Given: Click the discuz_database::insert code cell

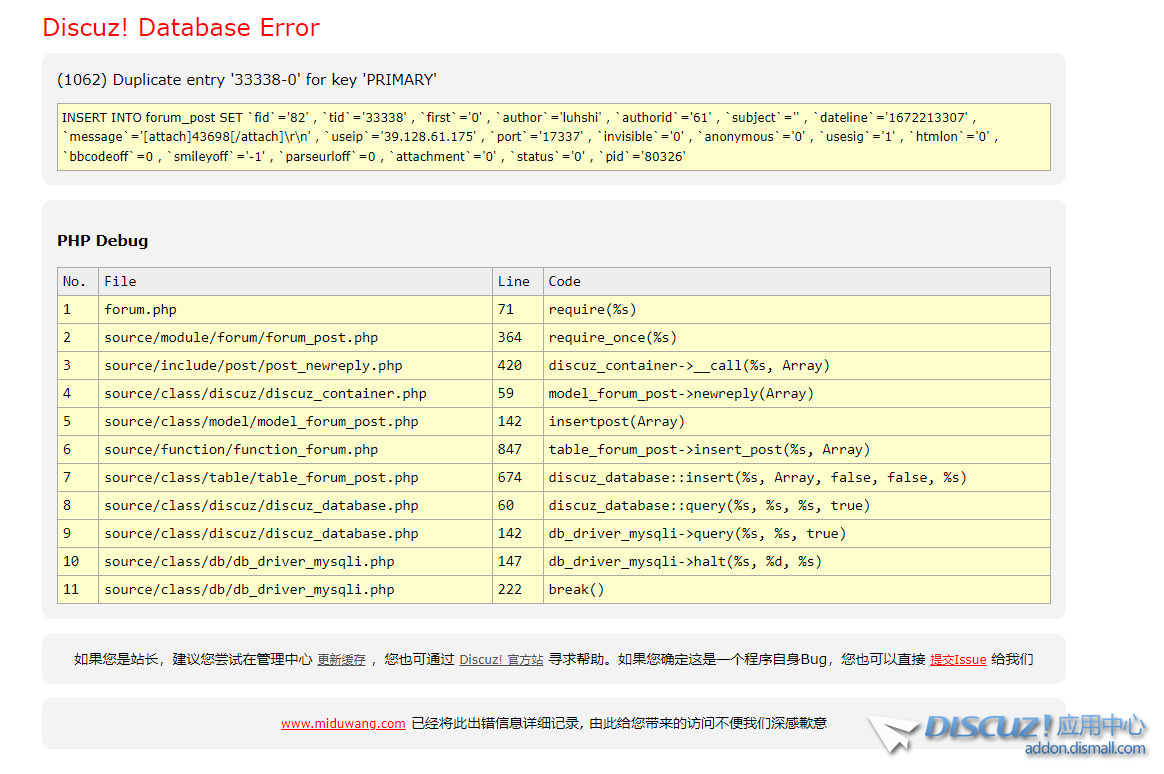Looking at the screenshot, I should pyautogui.click(x=797, y=478).
